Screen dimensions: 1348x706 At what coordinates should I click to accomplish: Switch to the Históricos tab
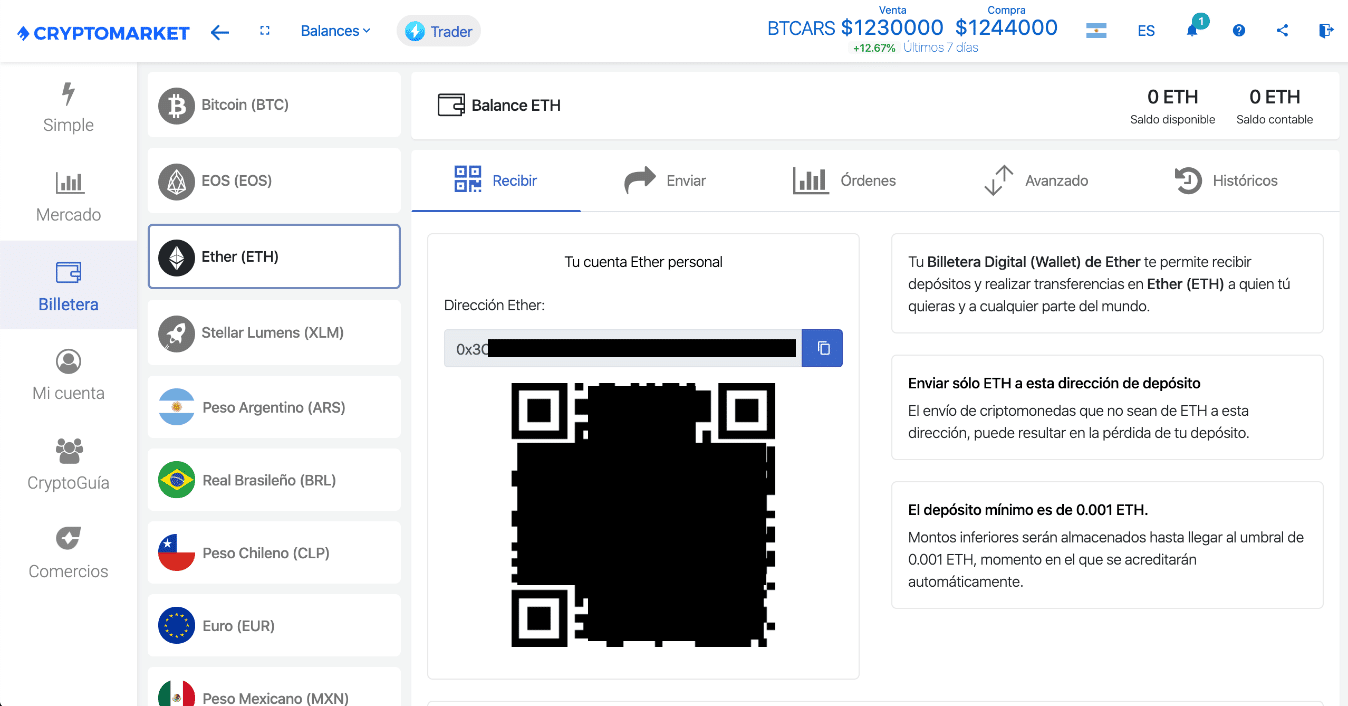(1226, 181)
